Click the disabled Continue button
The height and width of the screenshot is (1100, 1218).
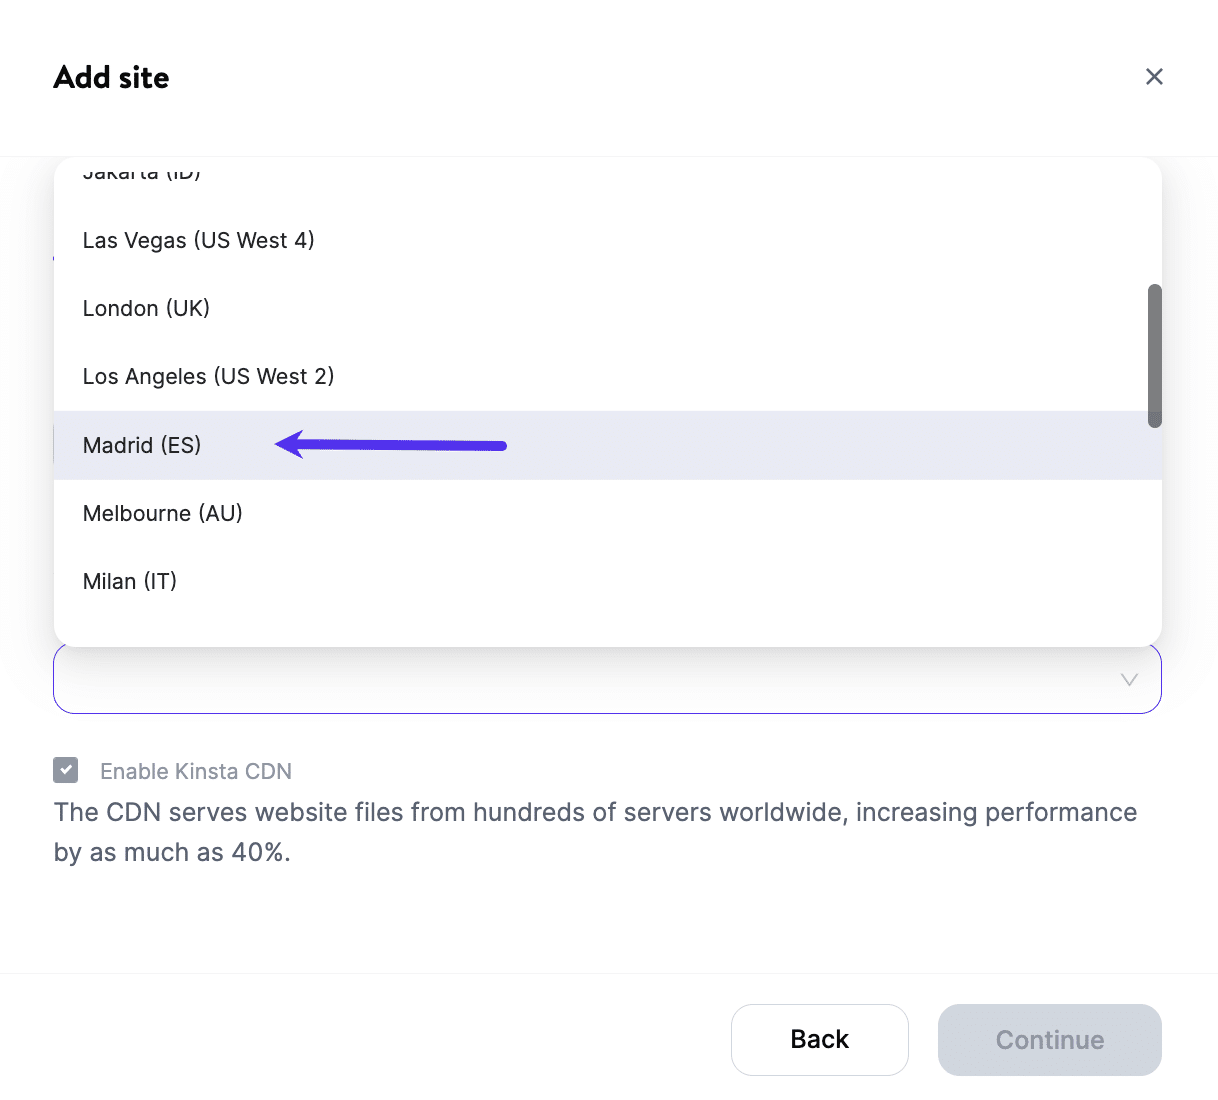(1048, 1040)
